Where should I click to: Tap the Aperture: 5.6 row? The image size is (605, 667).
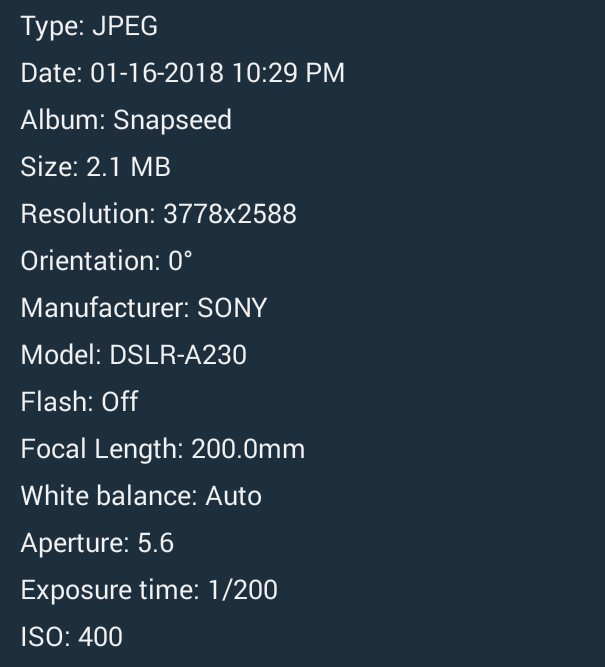click(97, 543)
